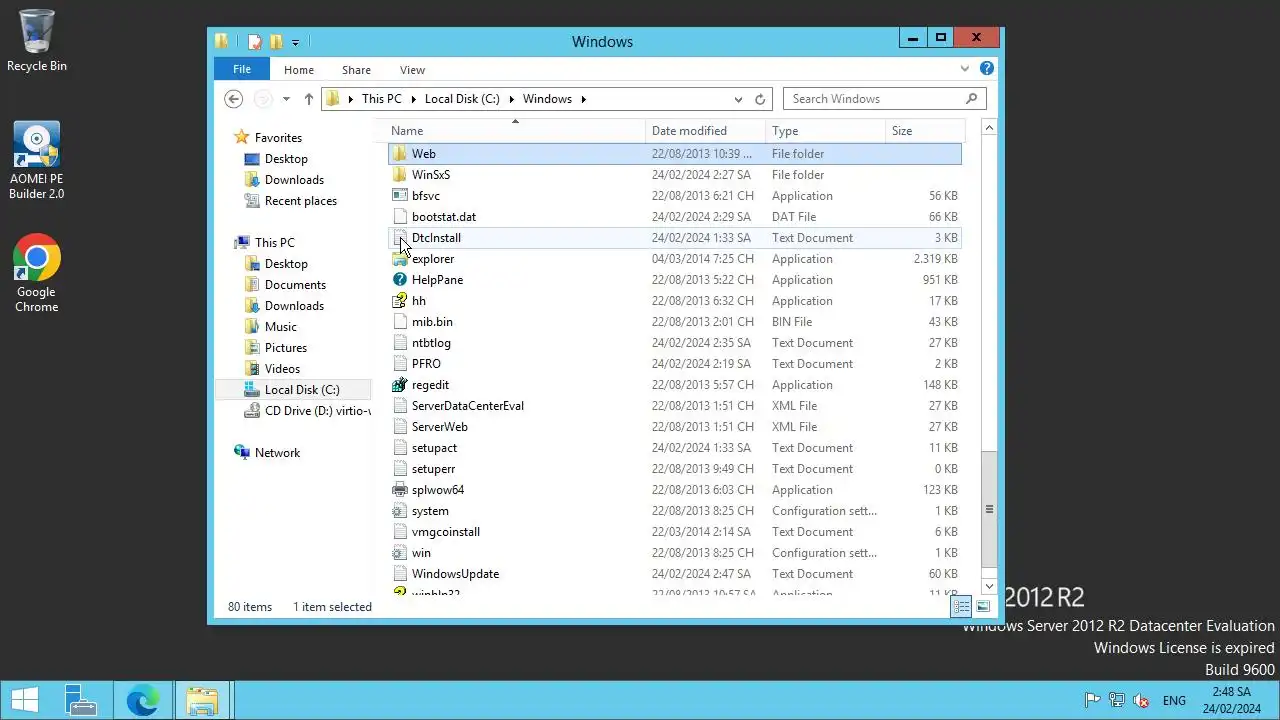Expand the ribbon with the chevron arrow
Image resolution: width=1280 pixels, height=720 pixels.
point(965,69)
